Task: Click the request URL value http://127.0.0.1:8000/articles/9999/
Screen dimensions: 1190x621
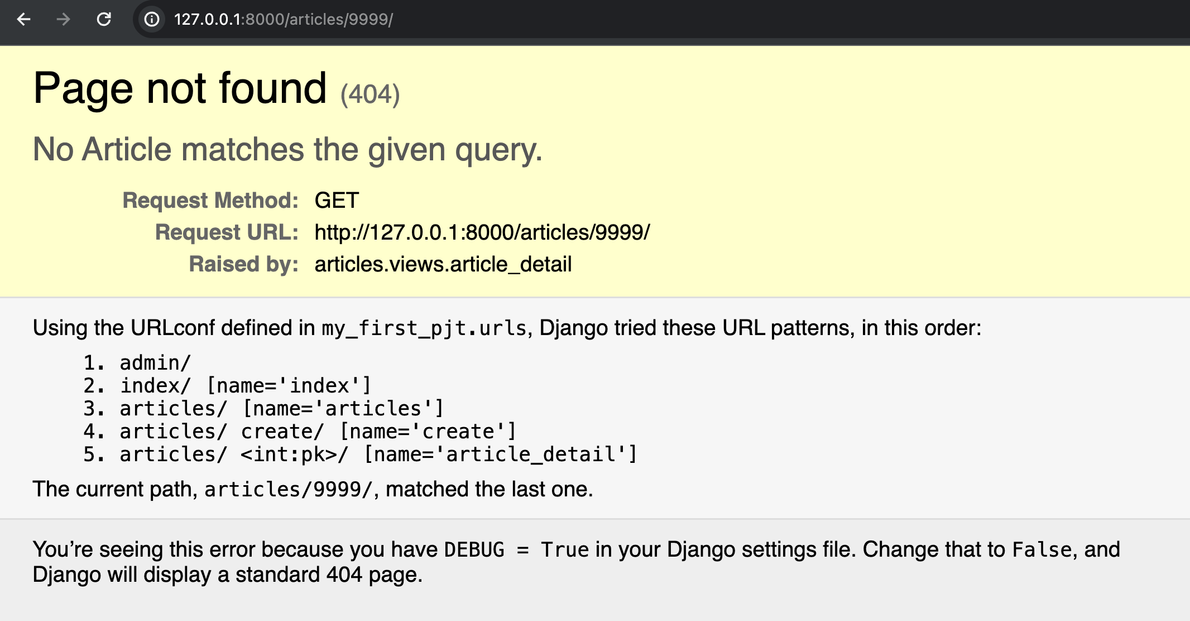Action: point(482,232)
